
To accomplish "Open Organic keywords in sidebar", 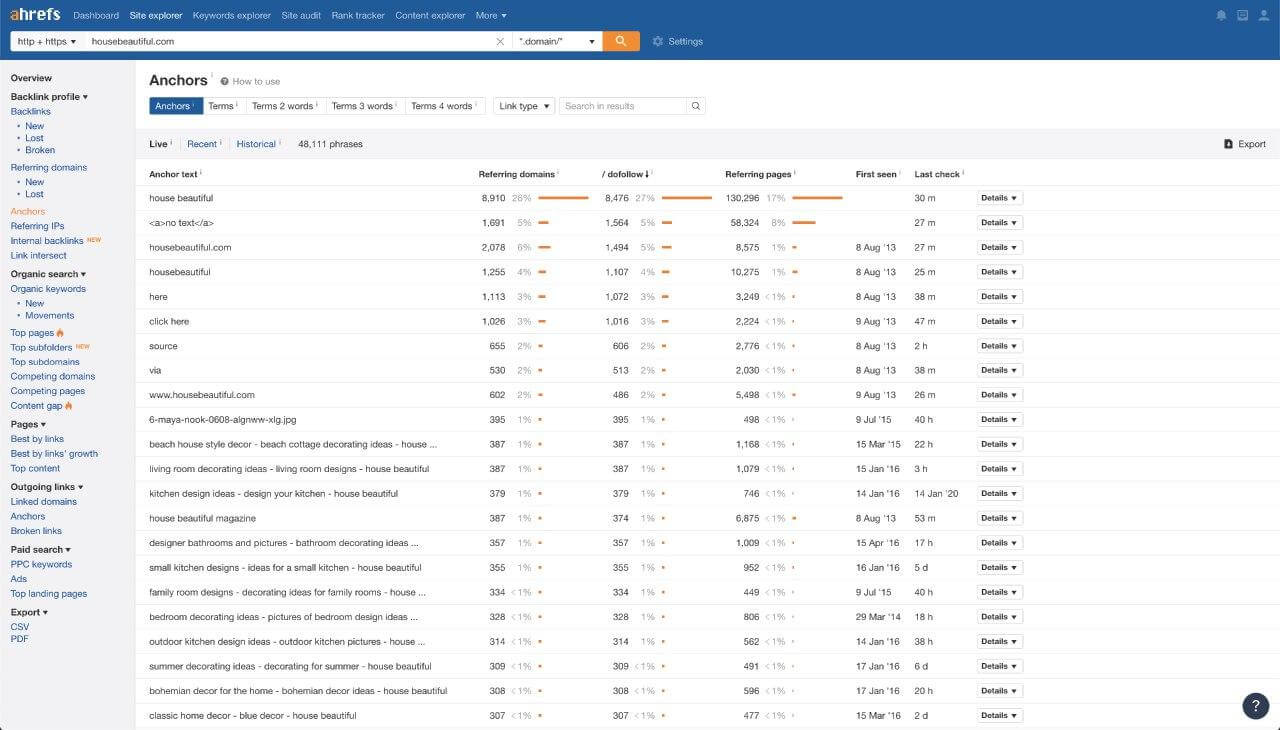I will tap(48, 289).
